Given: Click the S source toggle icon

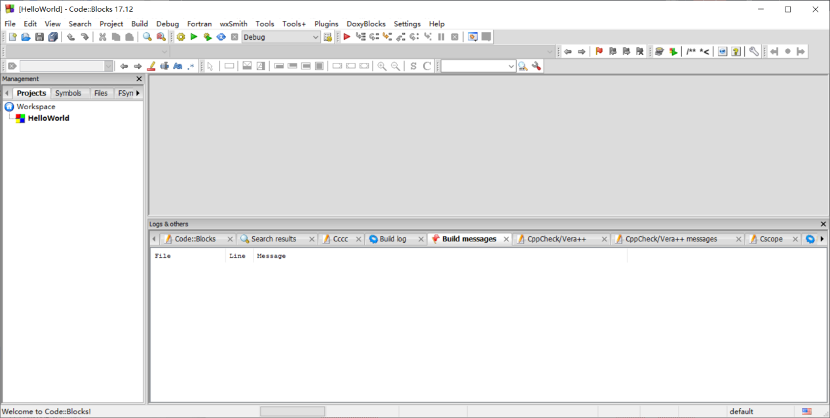Looking at the screenshot, I should point(413,66).
